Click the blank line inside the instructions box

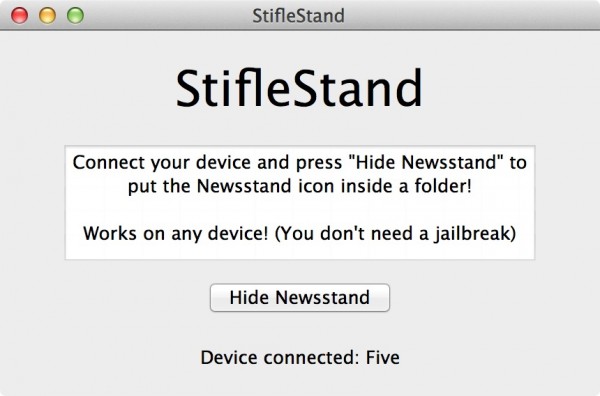300,210
